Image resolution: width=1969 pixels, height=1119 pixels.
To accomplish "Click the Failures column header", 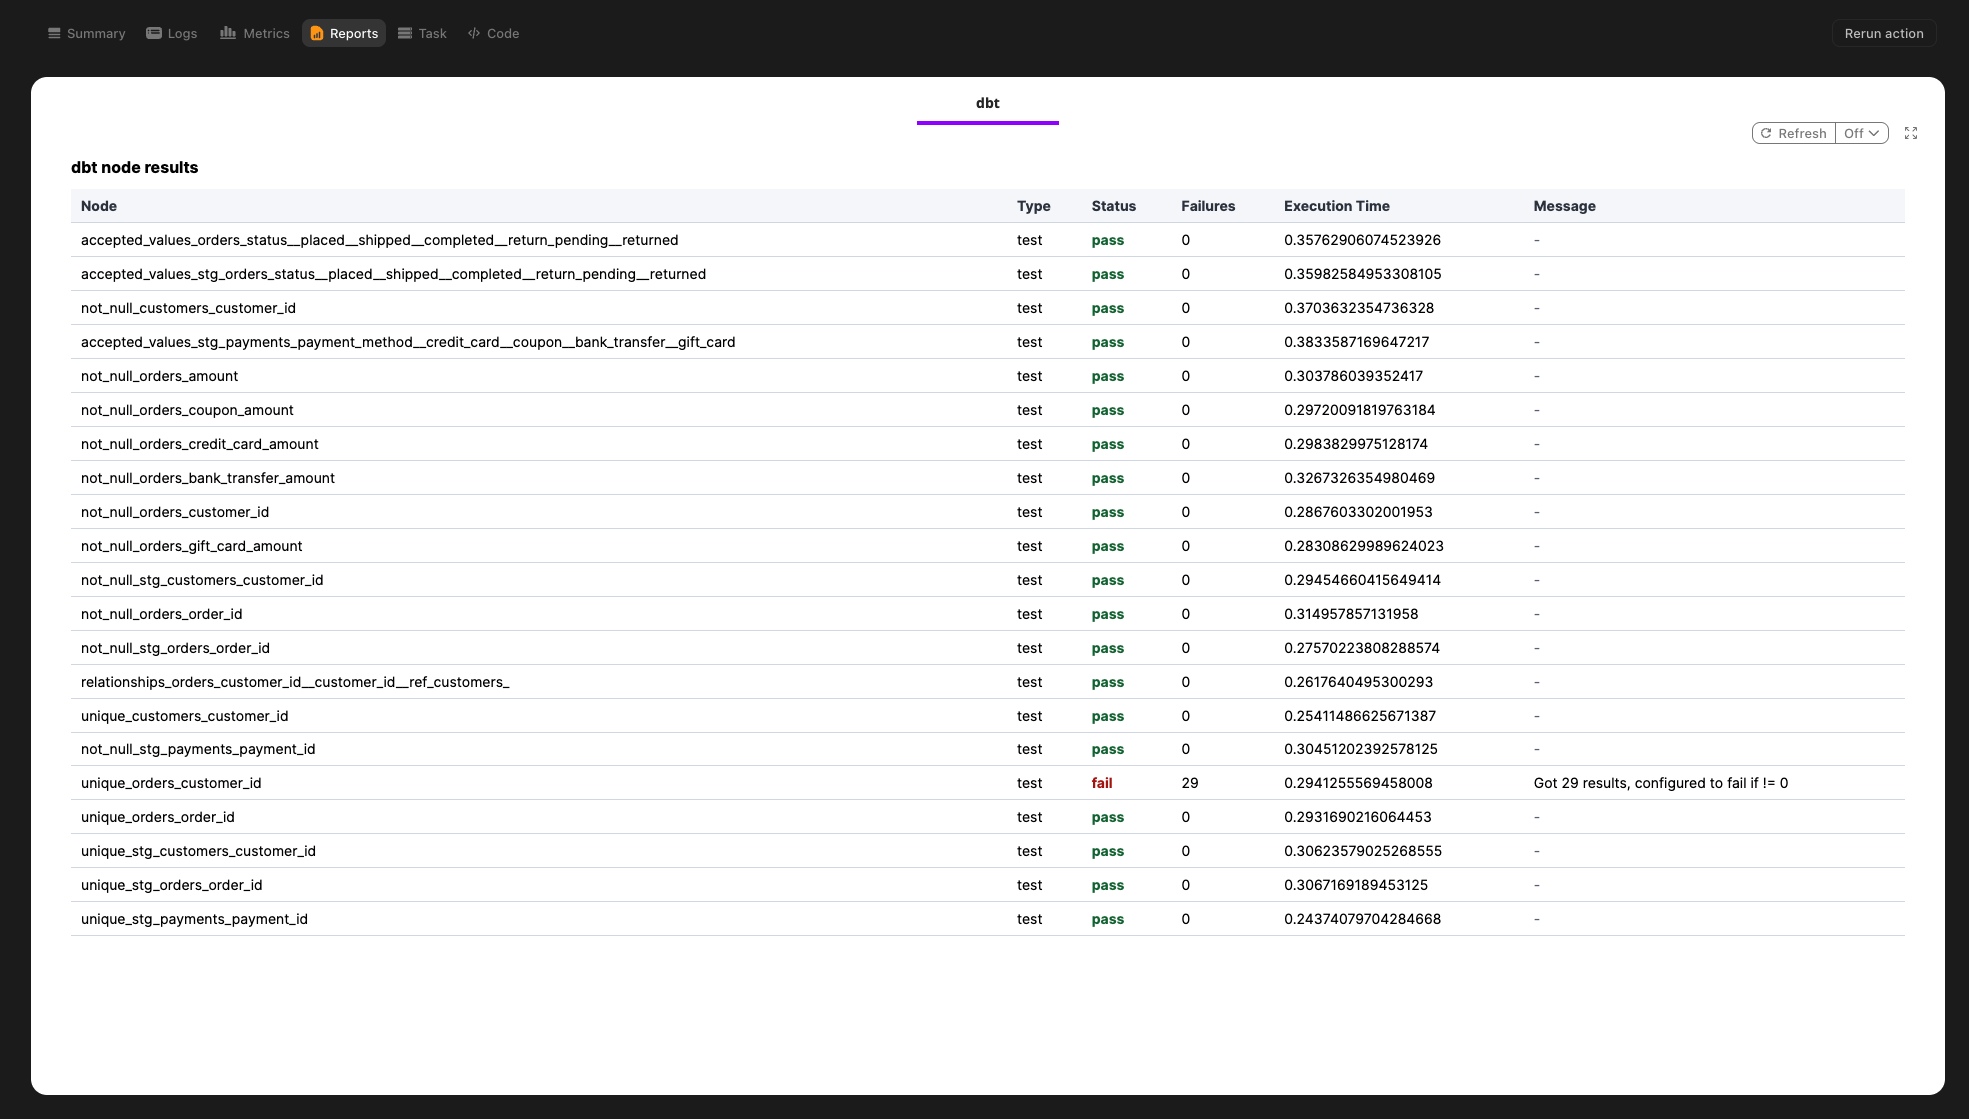I will point(1208,206).
